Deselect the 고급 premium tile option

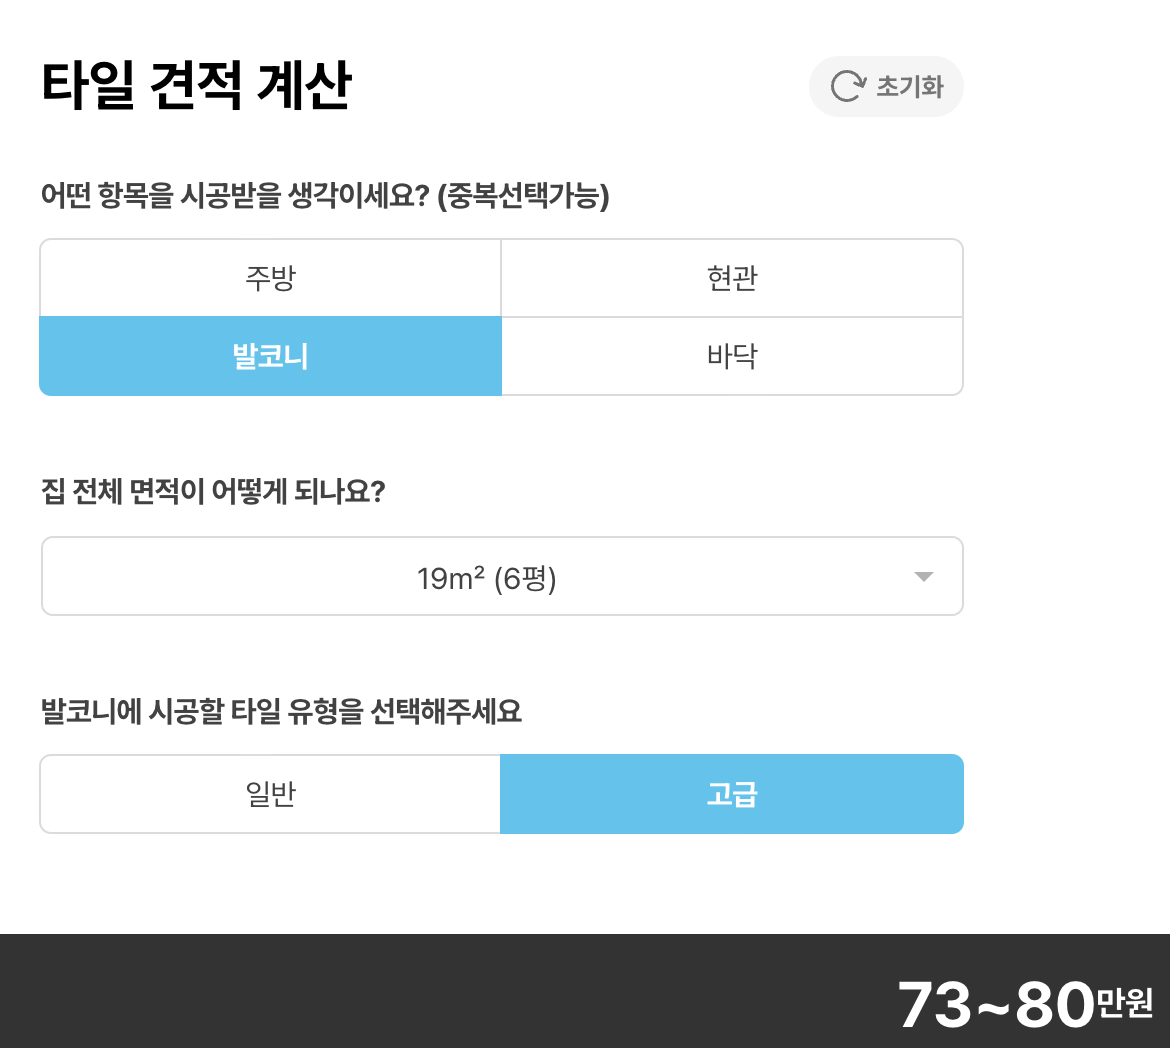[x=732, y=793]
